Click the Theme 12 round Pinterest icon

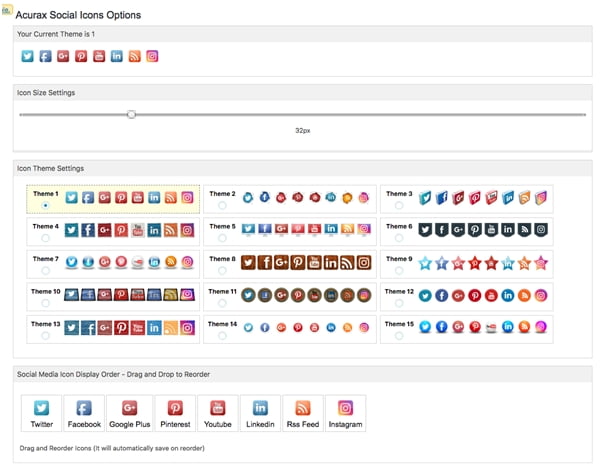(475, 295)
